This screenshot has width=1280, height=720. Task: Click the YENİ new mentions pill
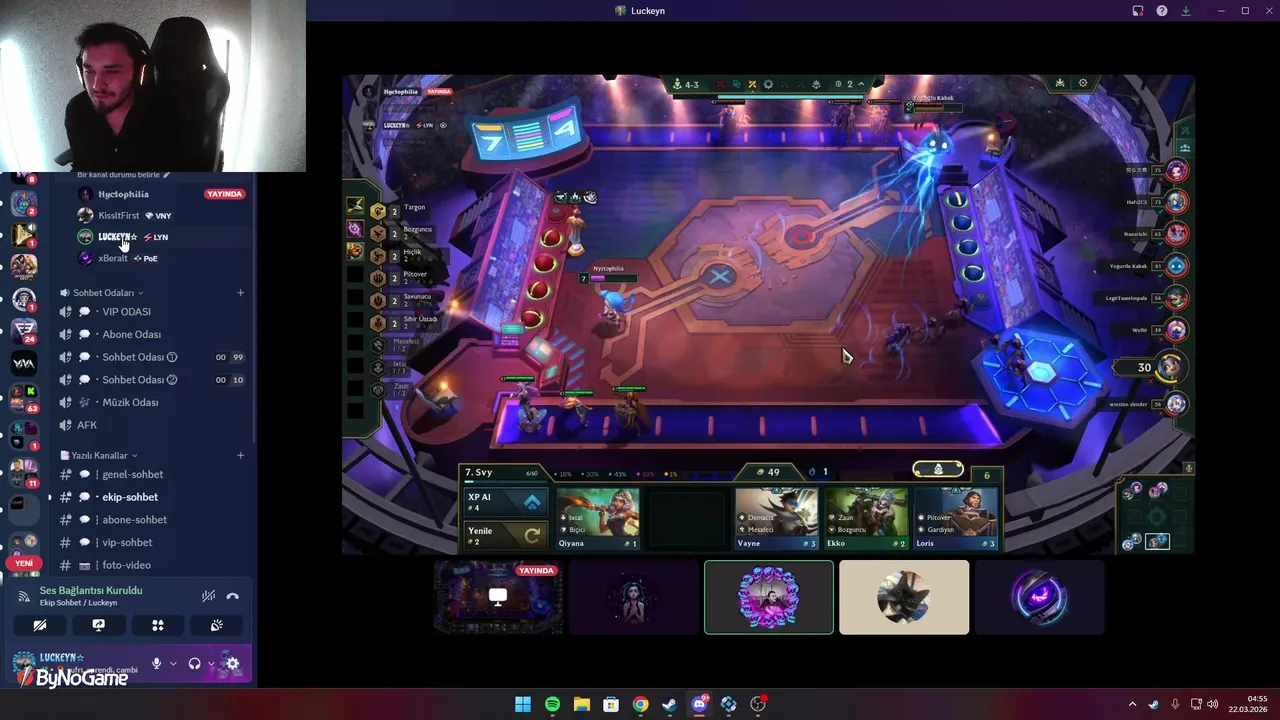(24, 563)
